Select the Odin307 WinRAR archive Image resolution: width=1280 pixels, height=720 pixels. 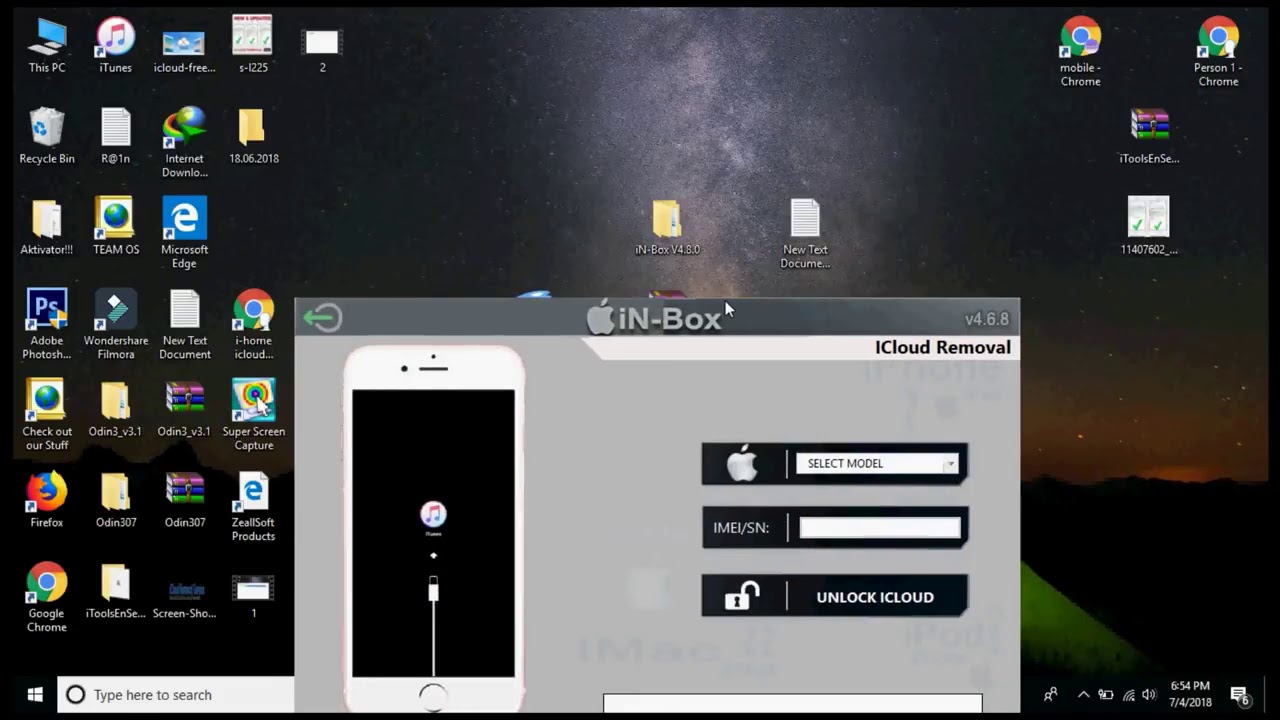point(184,500)
